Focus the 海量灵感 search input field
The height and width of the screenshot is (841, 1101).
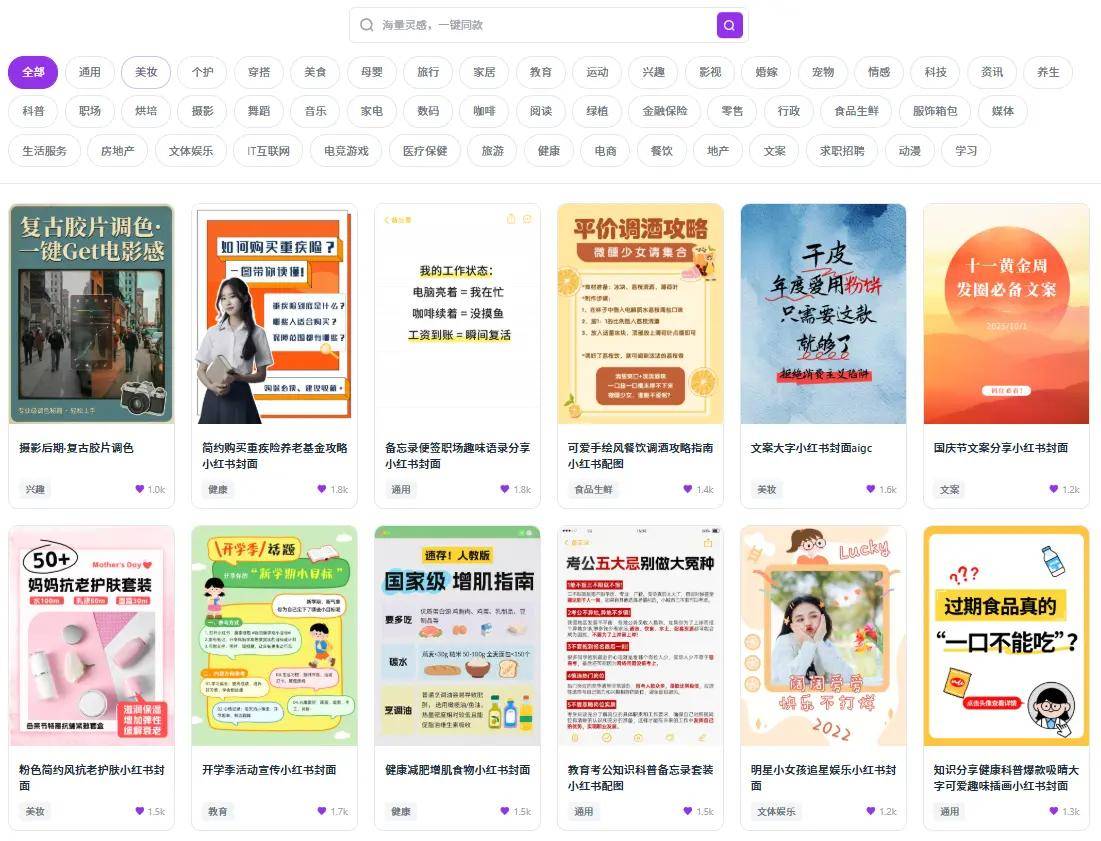[540, 25]
